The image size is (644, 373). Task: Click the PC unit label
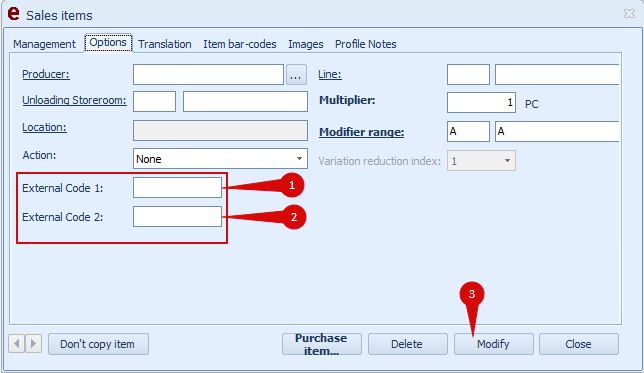click(x=531, y=104)
